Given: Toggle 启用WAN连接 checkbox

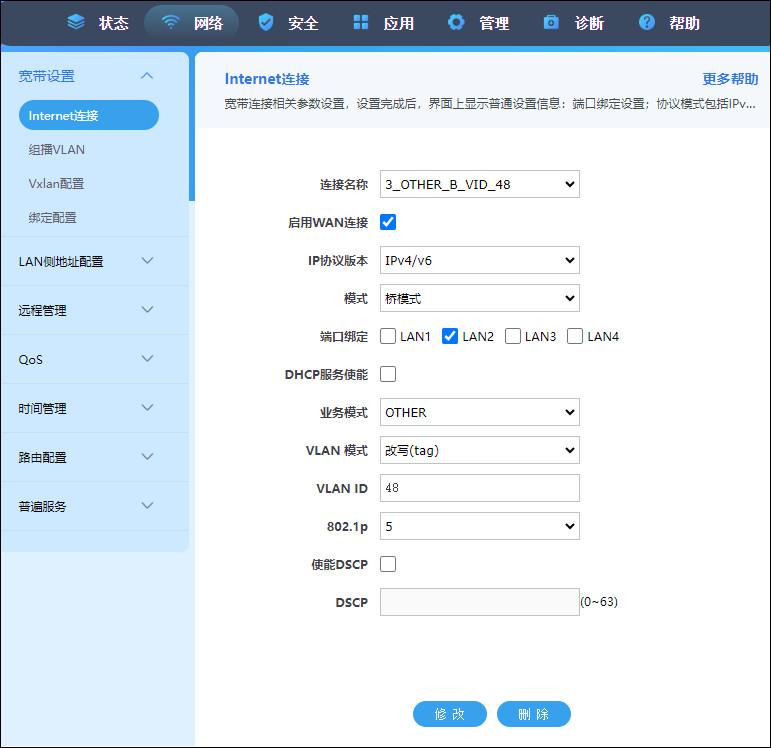Looking at the screenshot, I should [388, 222].
